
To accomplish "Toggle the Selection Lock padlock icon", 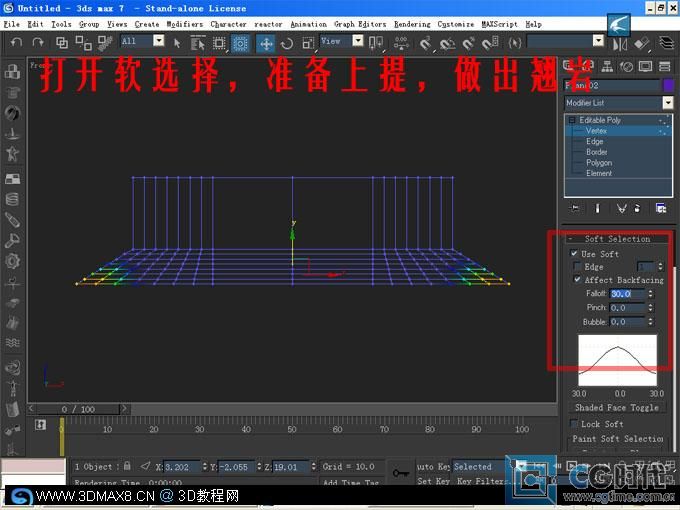I will [127, 466].
